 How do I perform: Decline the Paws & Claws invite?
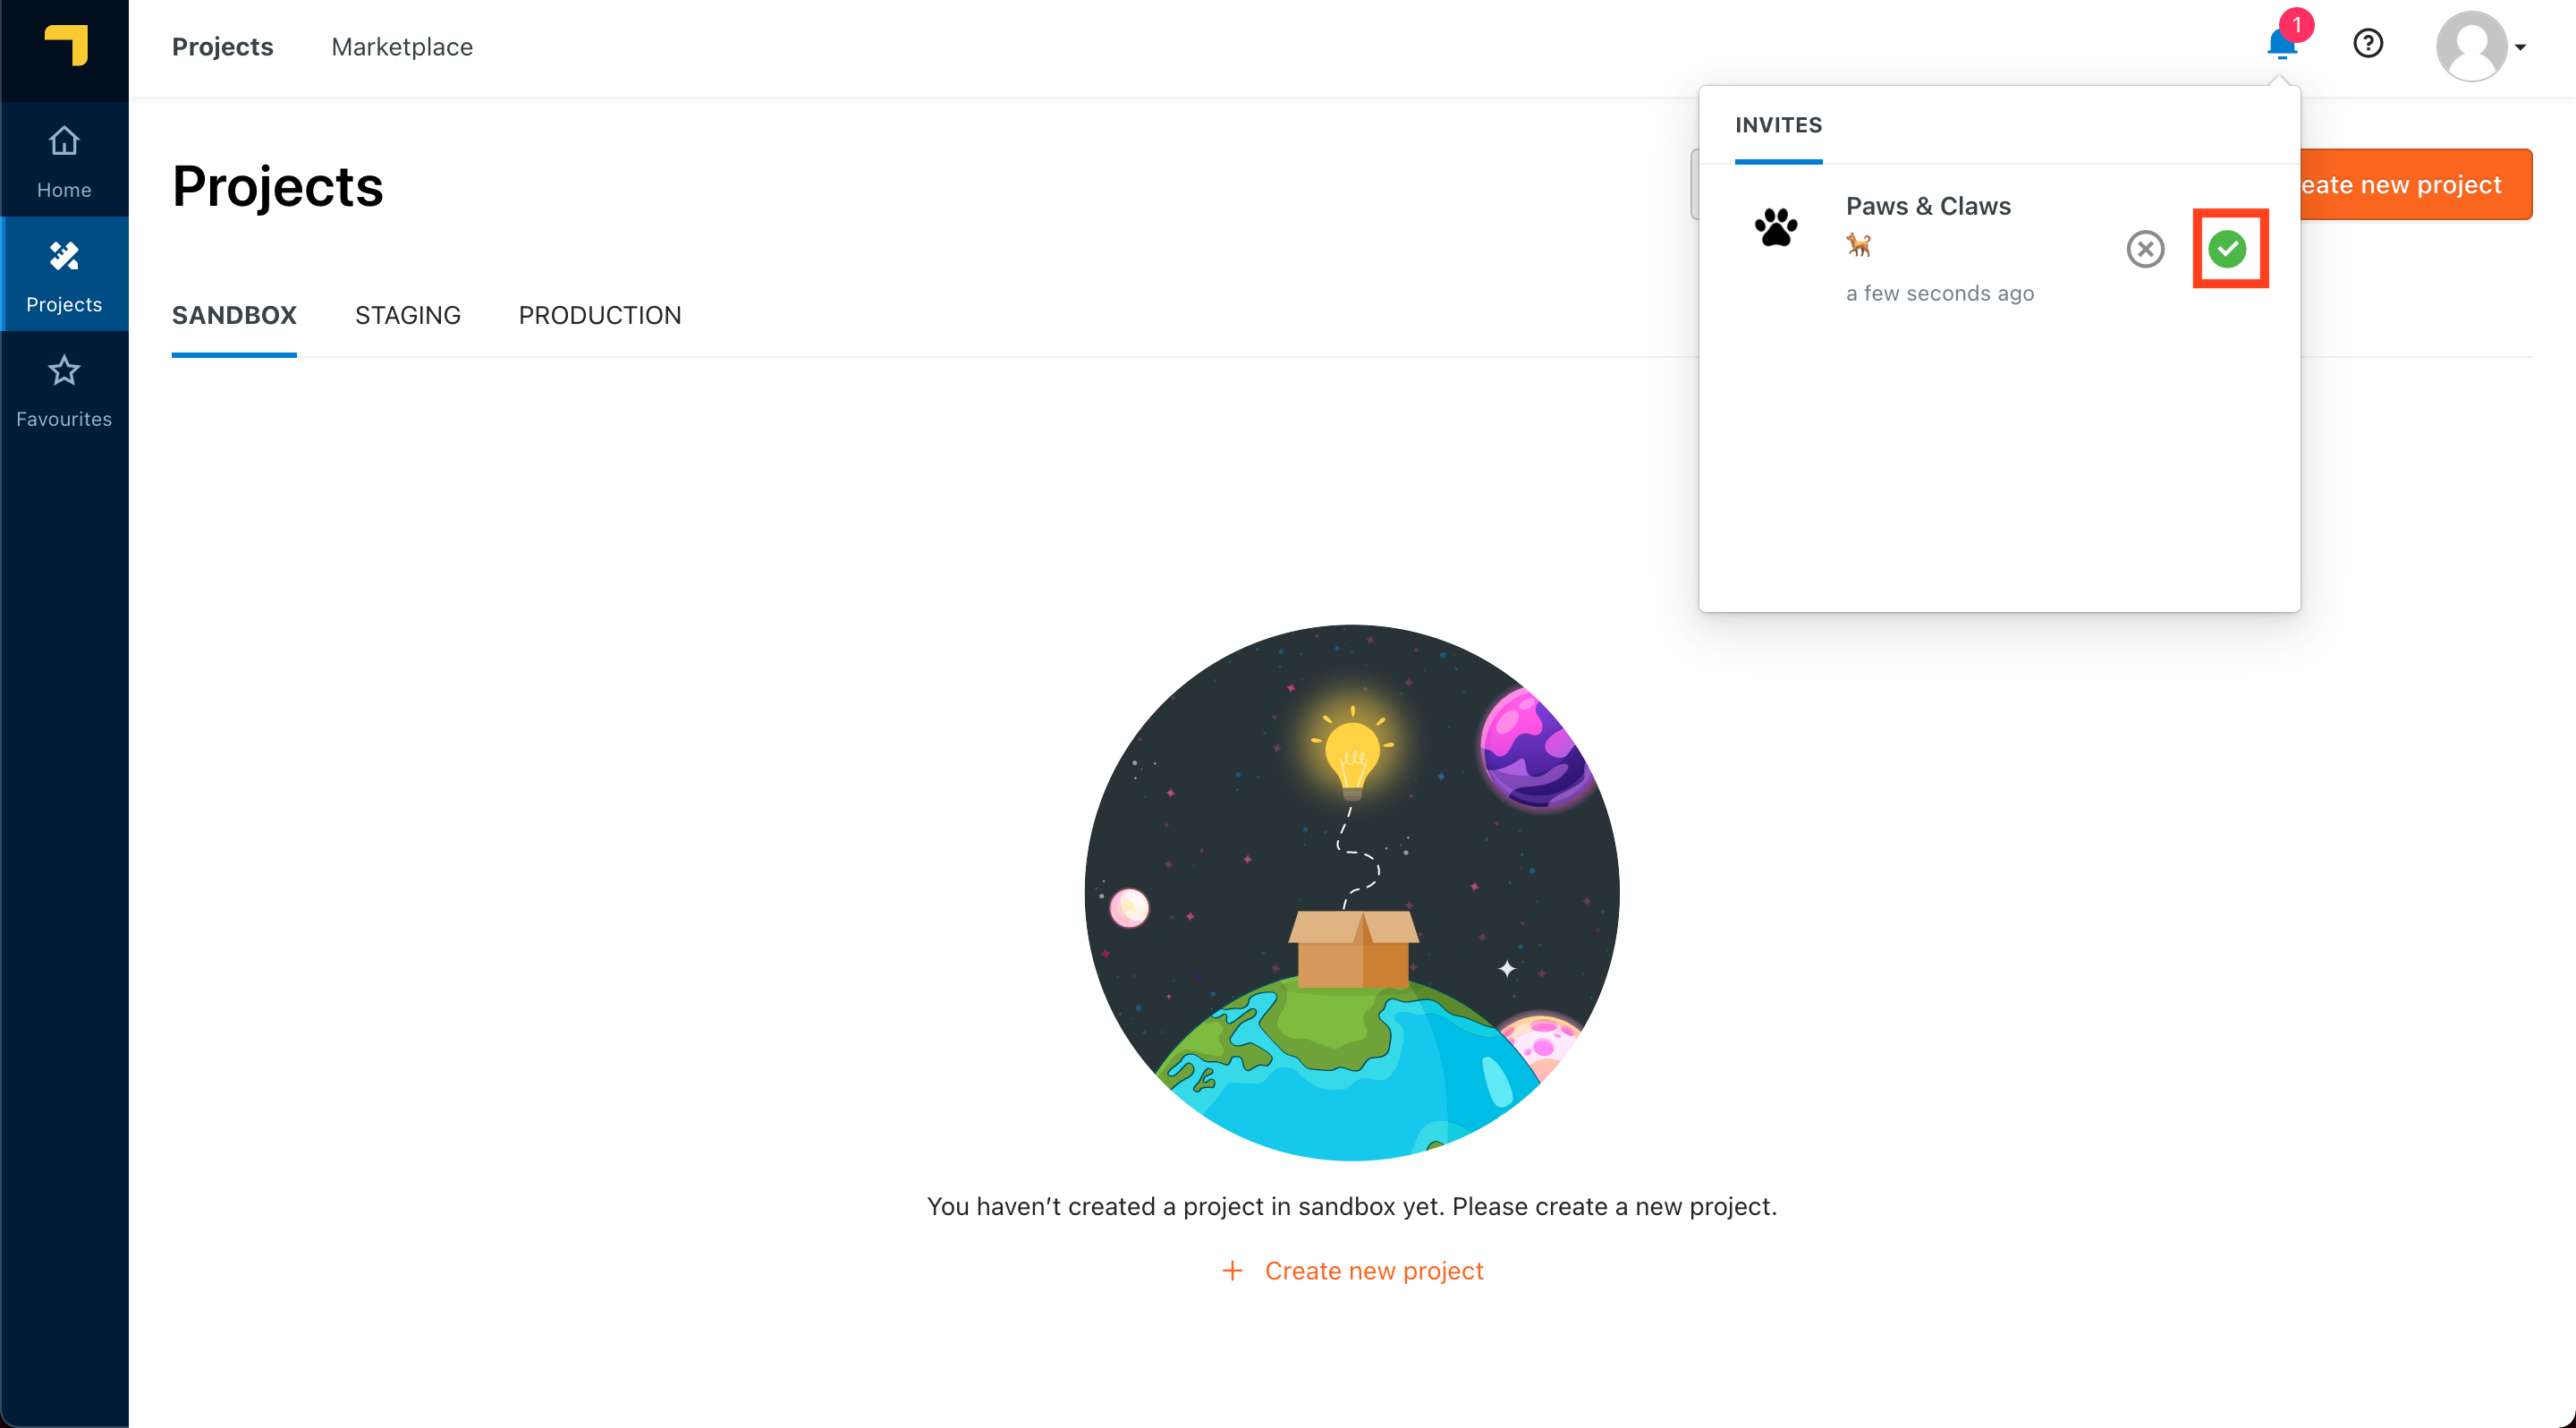pos(2145,249)
